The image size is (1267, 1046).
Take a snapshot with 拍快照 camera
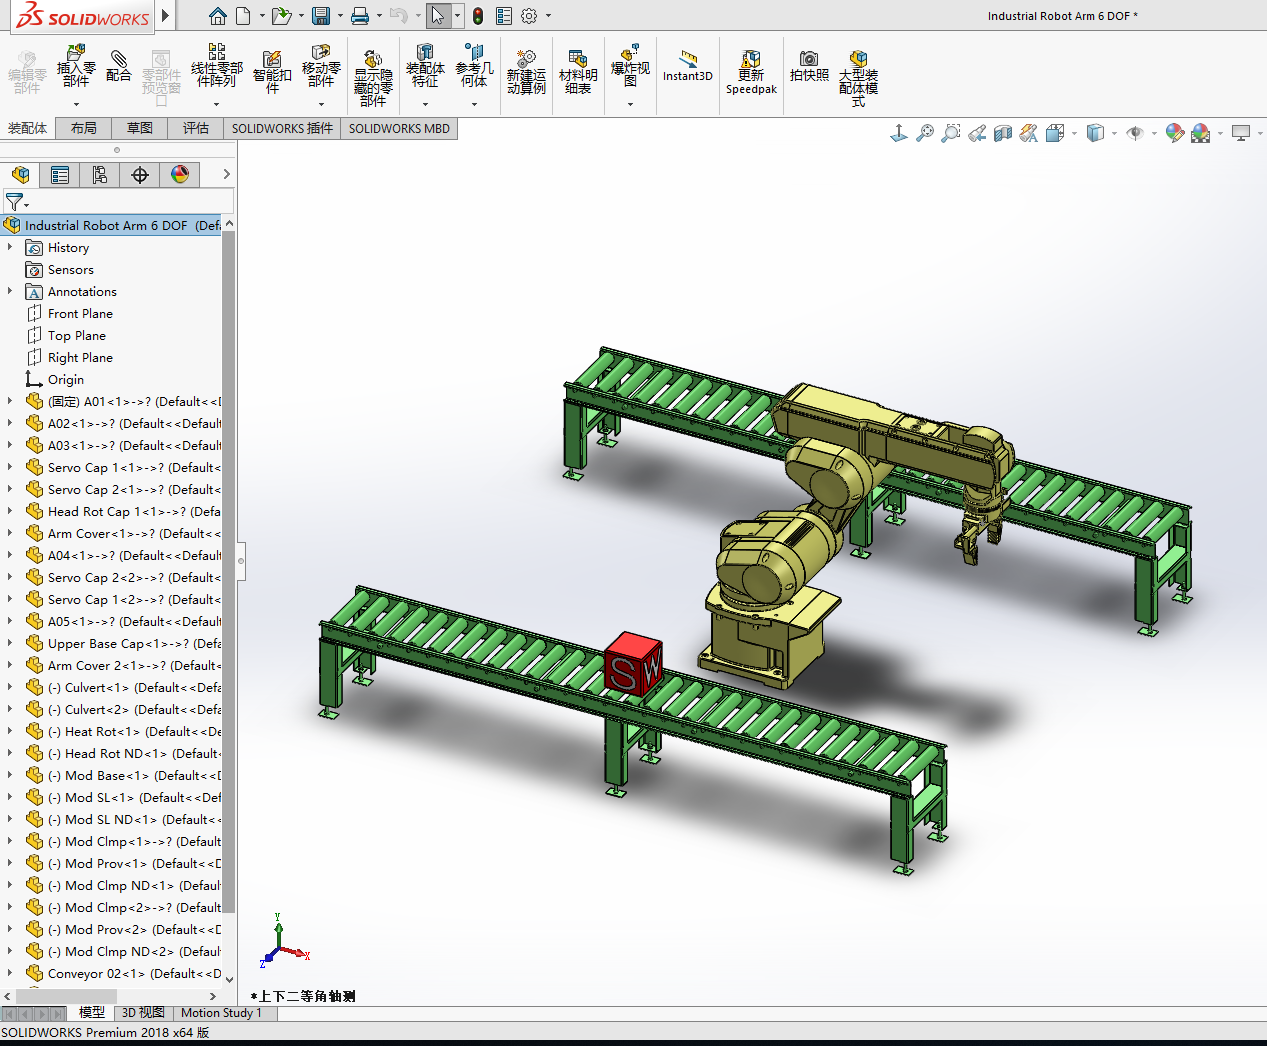click(808, 66)
